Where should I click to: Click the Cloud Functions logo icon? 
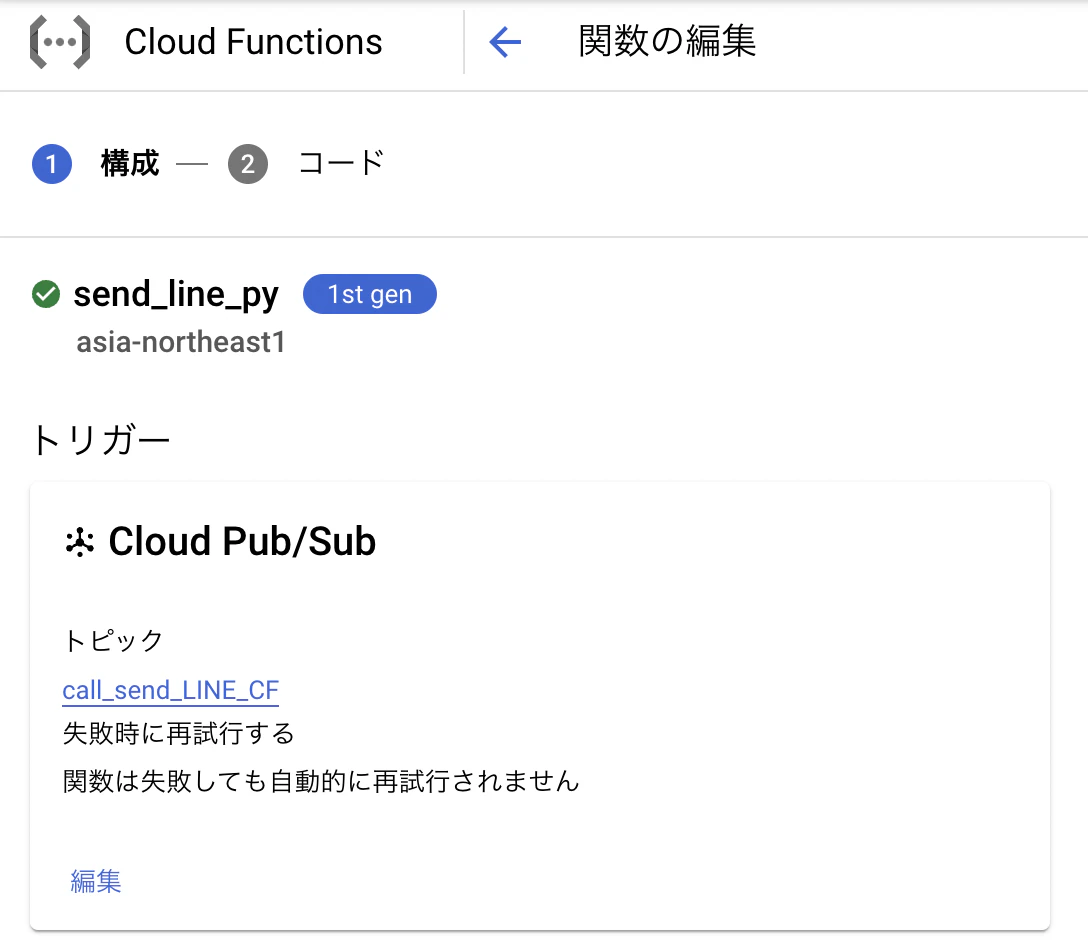click(60, 42)
